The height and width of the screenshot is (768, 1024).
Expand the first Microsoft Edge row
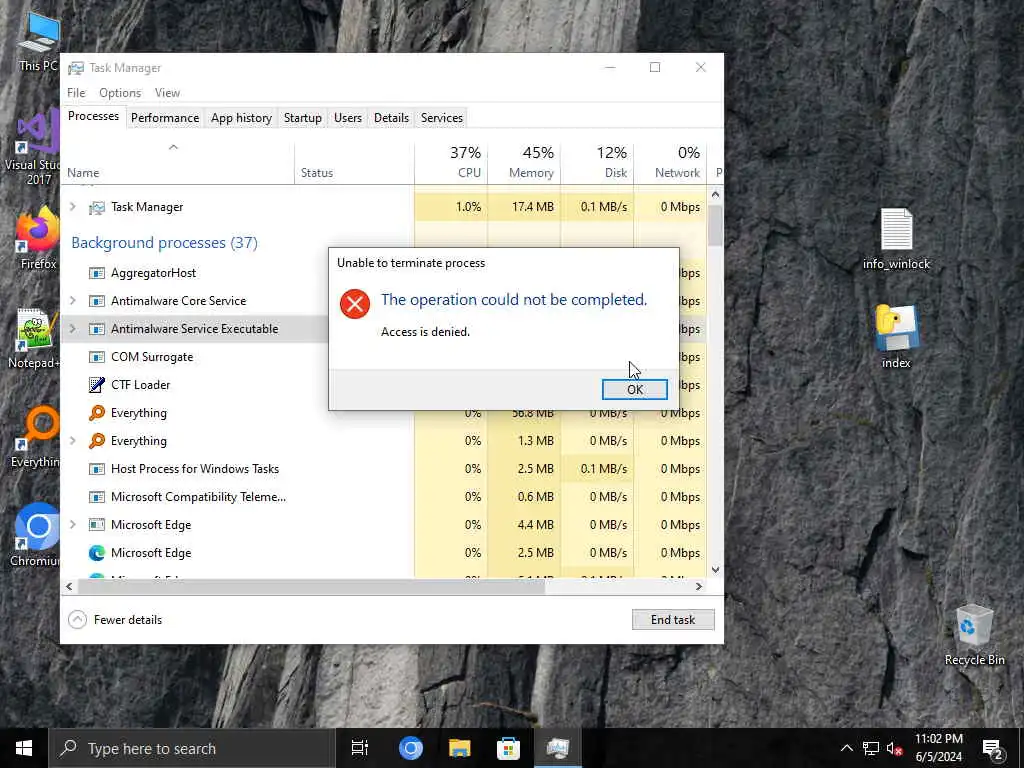click(x=72, y=524)
